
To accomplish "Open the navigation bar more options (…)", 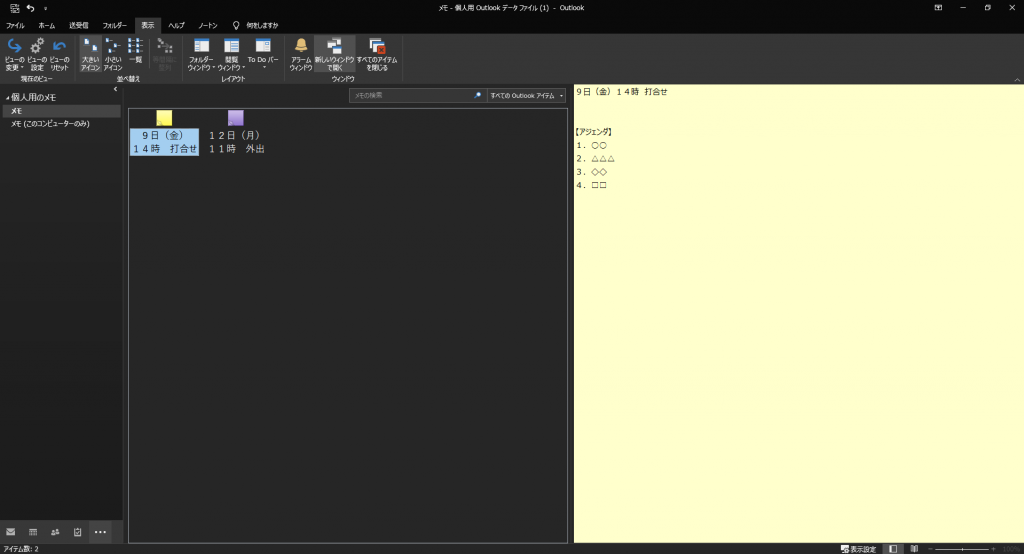I will pos(100,532).
